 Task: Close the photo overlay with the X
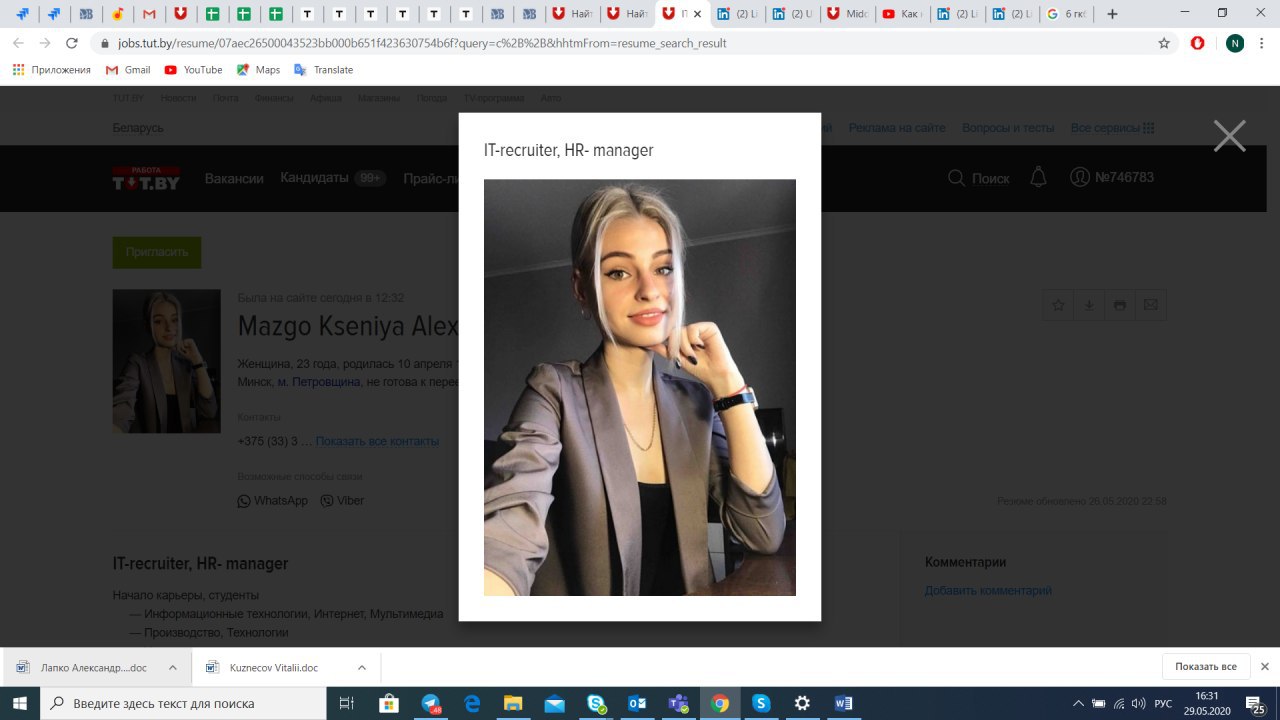(1229, 135)
